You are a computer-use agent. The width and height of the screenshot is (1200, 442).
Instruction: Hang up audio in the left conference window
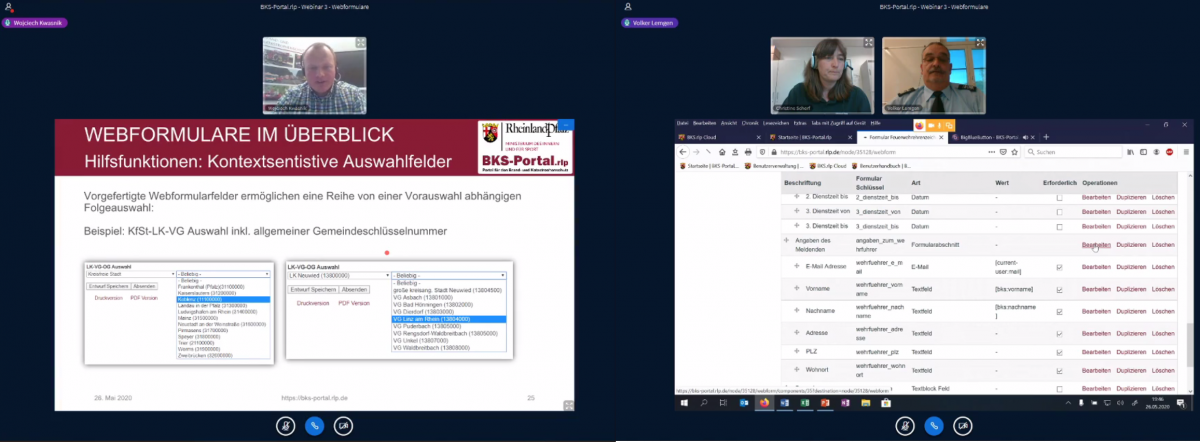click(x=315, y=425)
